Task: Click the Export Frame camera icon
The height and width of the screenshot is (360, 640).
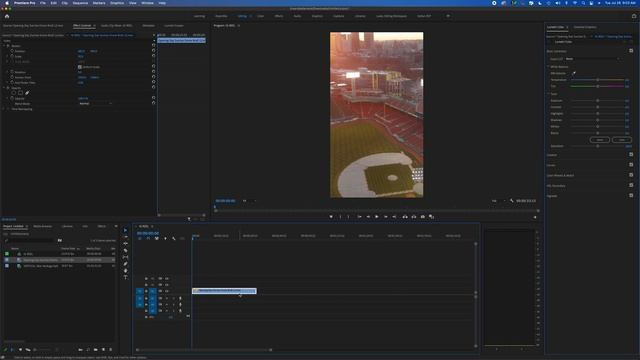Action: [x=422, y=217]
